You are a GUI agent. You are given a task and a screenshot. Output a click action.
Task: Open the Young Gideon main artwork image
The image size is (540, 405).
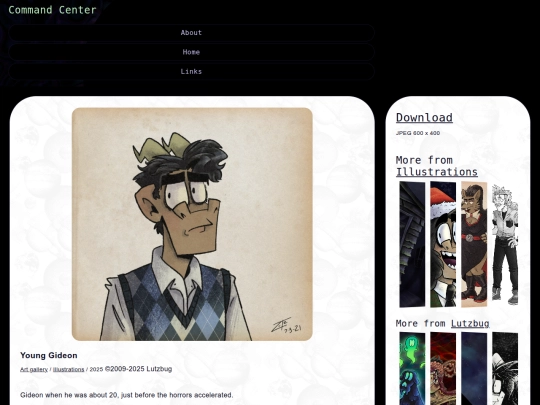coord(192,224)
